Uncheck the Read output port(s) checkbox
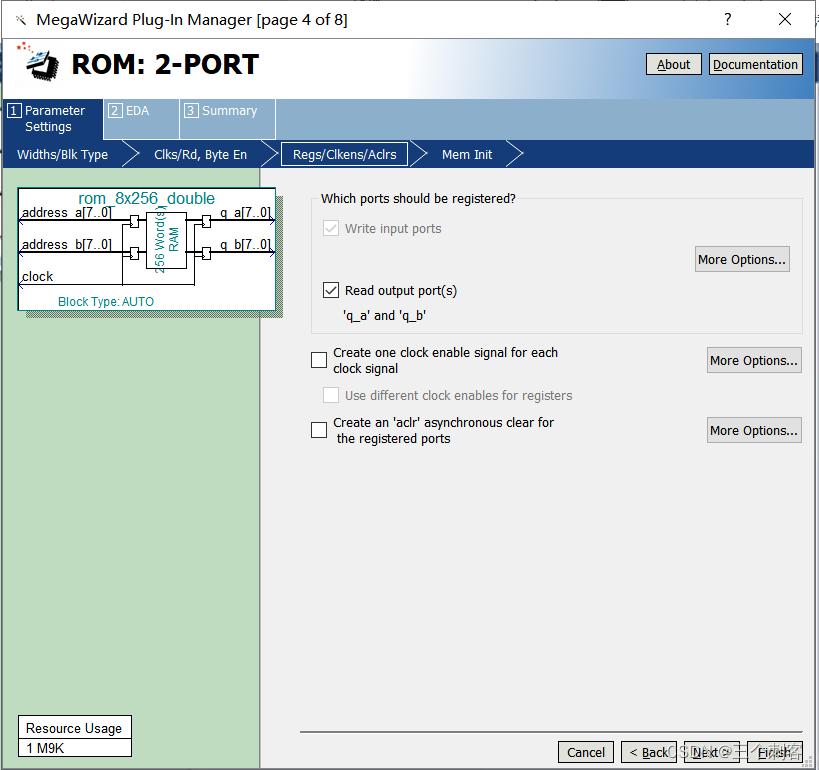The height and width of the screenshot is (770, 819). tap(331, 290)
